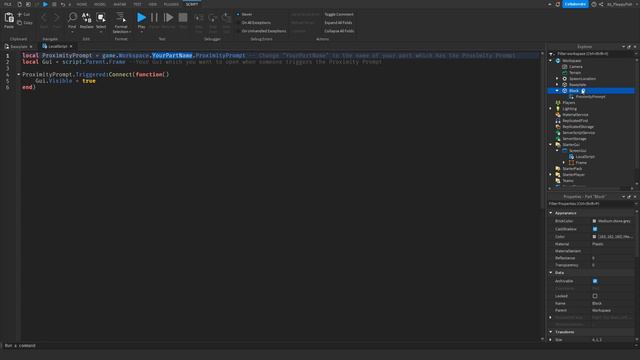
Task: Expand the SpawnLocation tree node
Action: pyautogui.click(x=557, y=78)
